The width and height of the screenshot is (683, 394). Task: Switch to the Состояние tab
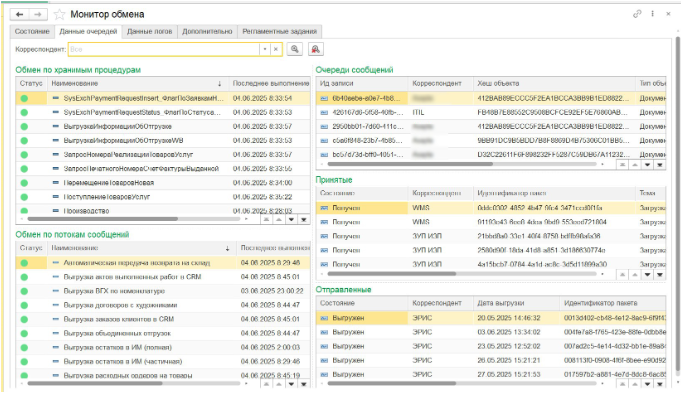pyautogui.click(x=32, y=31)
